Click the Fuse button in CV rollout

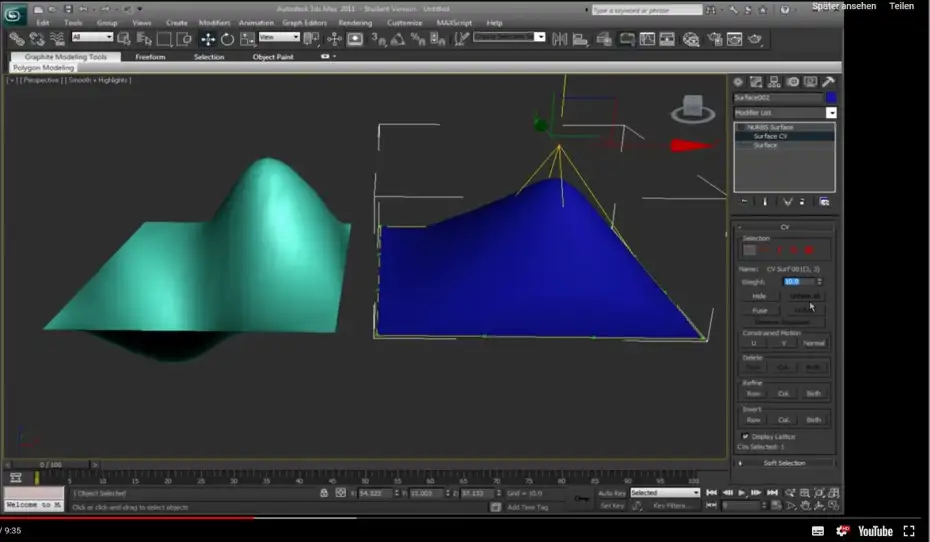759,310
